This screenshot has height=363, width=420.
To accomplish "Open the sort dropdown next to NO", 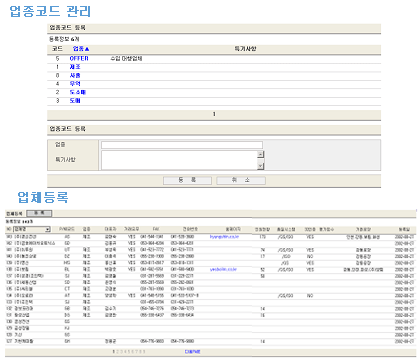I will coord(32,229).
